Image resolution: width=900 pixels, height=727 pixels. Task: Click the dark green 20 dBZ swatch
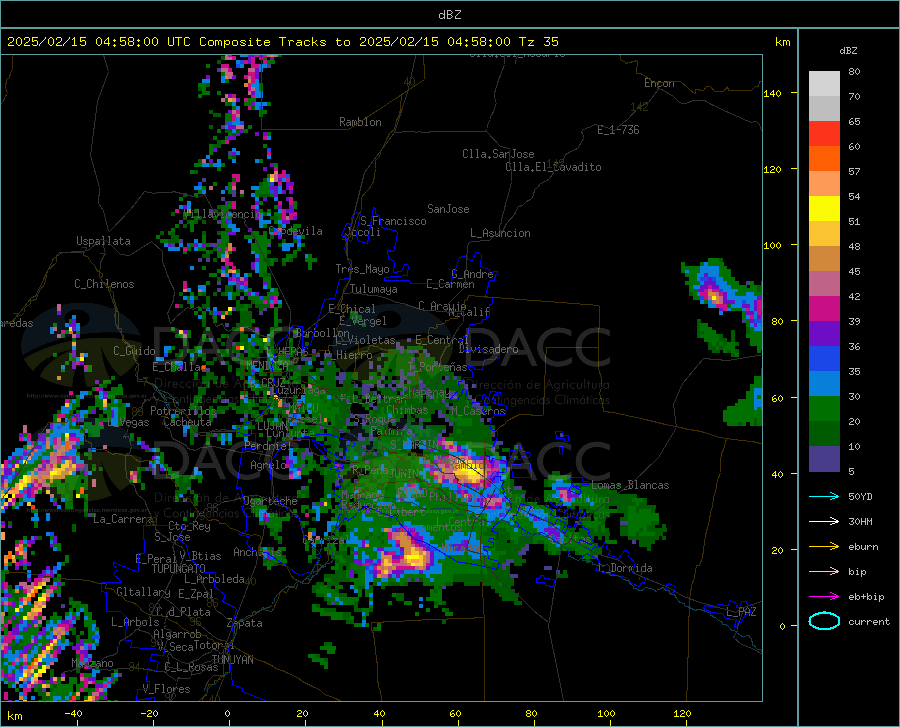coord(824,433)
